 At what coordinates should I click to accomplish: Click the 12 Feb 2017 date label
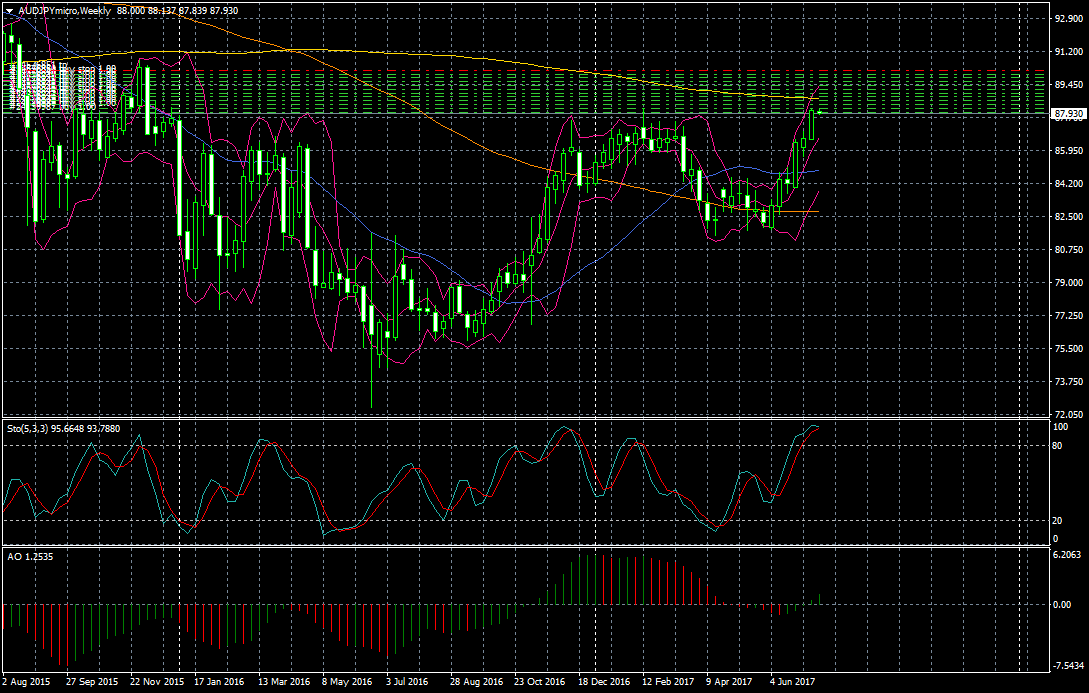point(668,681)
